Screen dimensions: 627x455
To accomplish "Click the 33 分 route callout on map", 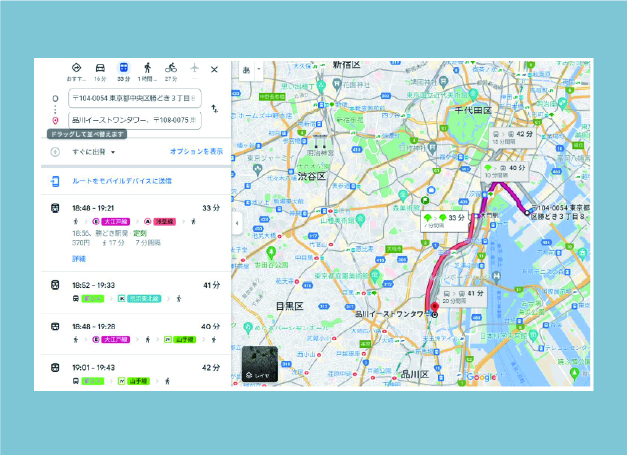I will (x=444, y=220).
